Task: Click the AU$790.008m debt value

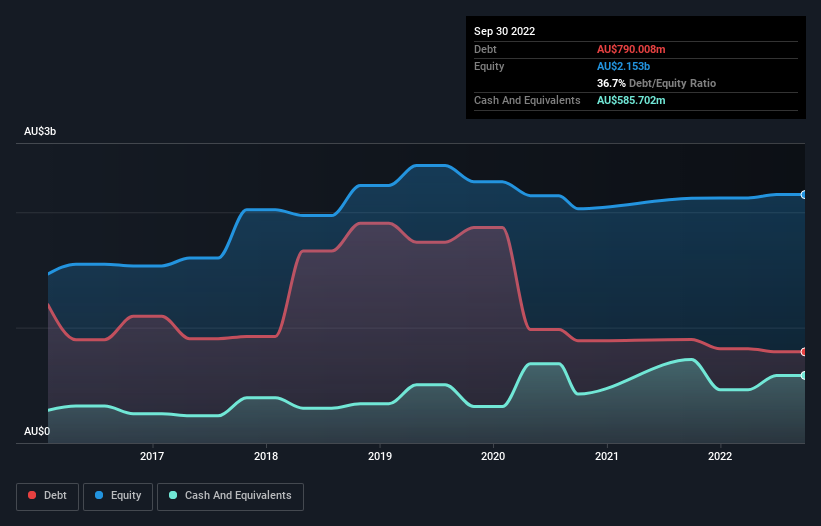Action: [631, 49]
